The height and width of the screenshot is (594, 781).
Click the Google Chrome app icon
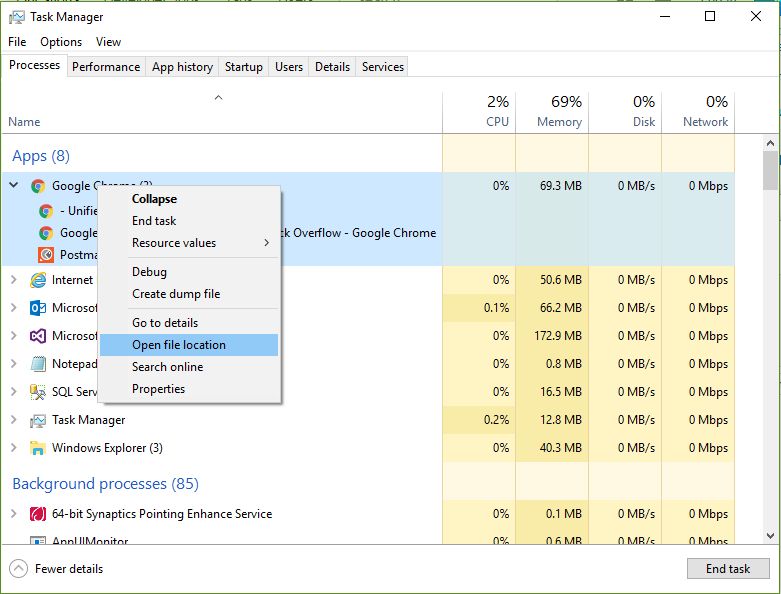tap(38, 186)
